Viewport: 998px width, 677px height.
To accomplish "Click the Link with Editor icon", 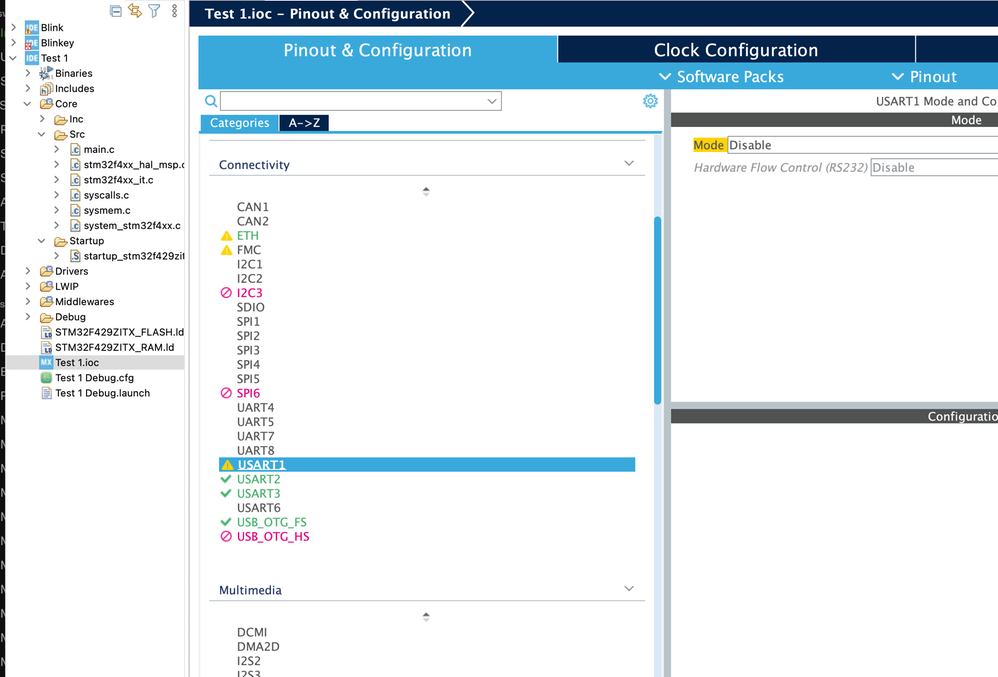I will click(x=135, y=11).
